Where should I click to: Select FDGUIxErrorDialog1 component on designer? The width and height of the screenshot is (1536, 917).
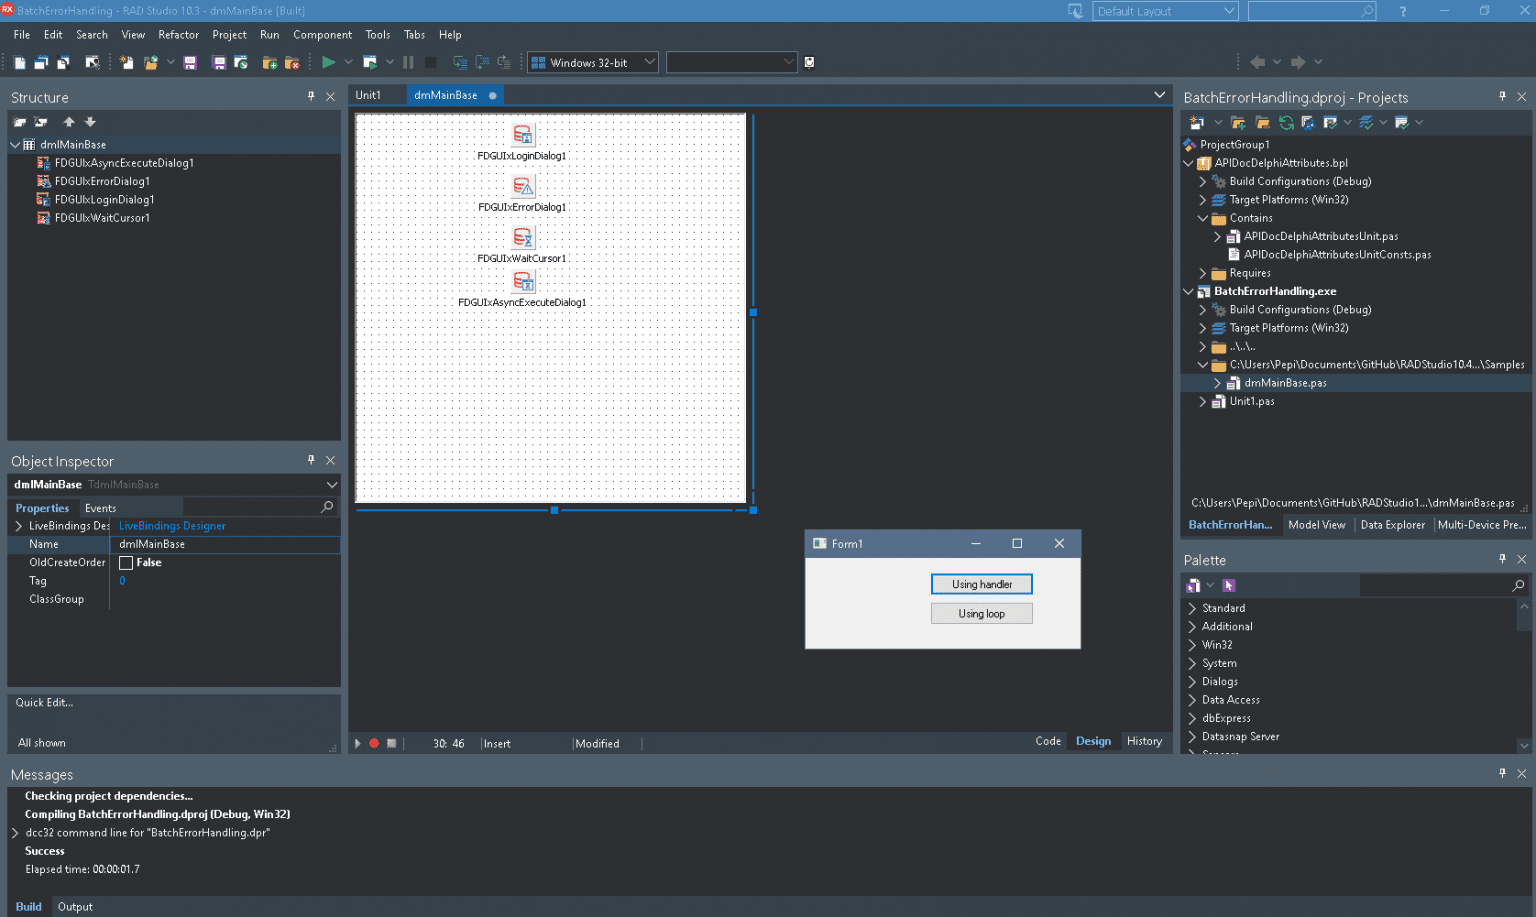(522, 186)
